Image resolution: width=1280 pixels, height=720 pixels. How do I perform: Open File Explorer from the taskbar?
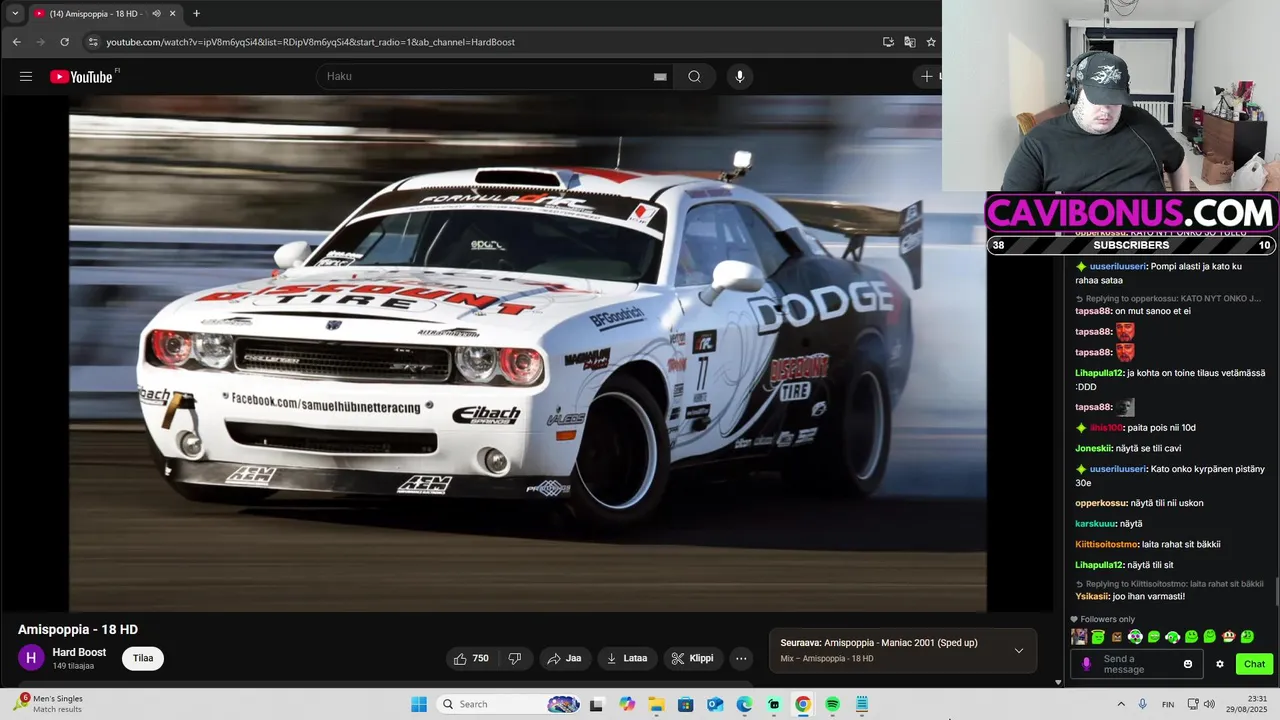click(656, 704)
